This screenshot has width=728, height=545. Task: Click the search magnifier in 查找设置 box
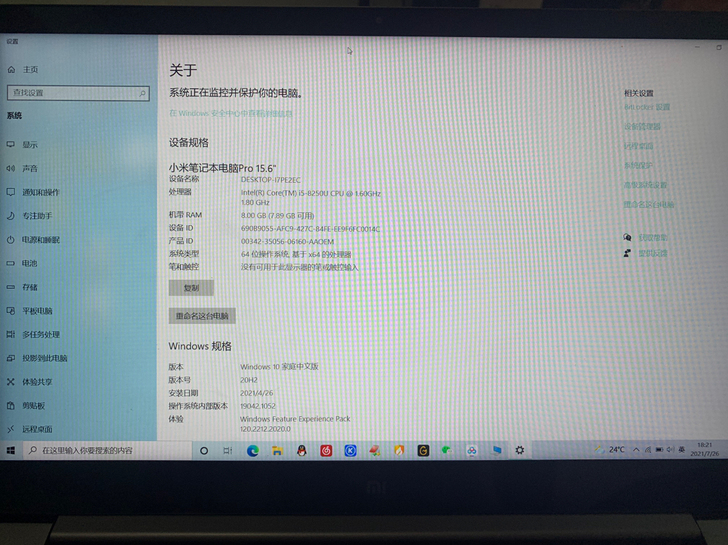click(x=142, y=93)
